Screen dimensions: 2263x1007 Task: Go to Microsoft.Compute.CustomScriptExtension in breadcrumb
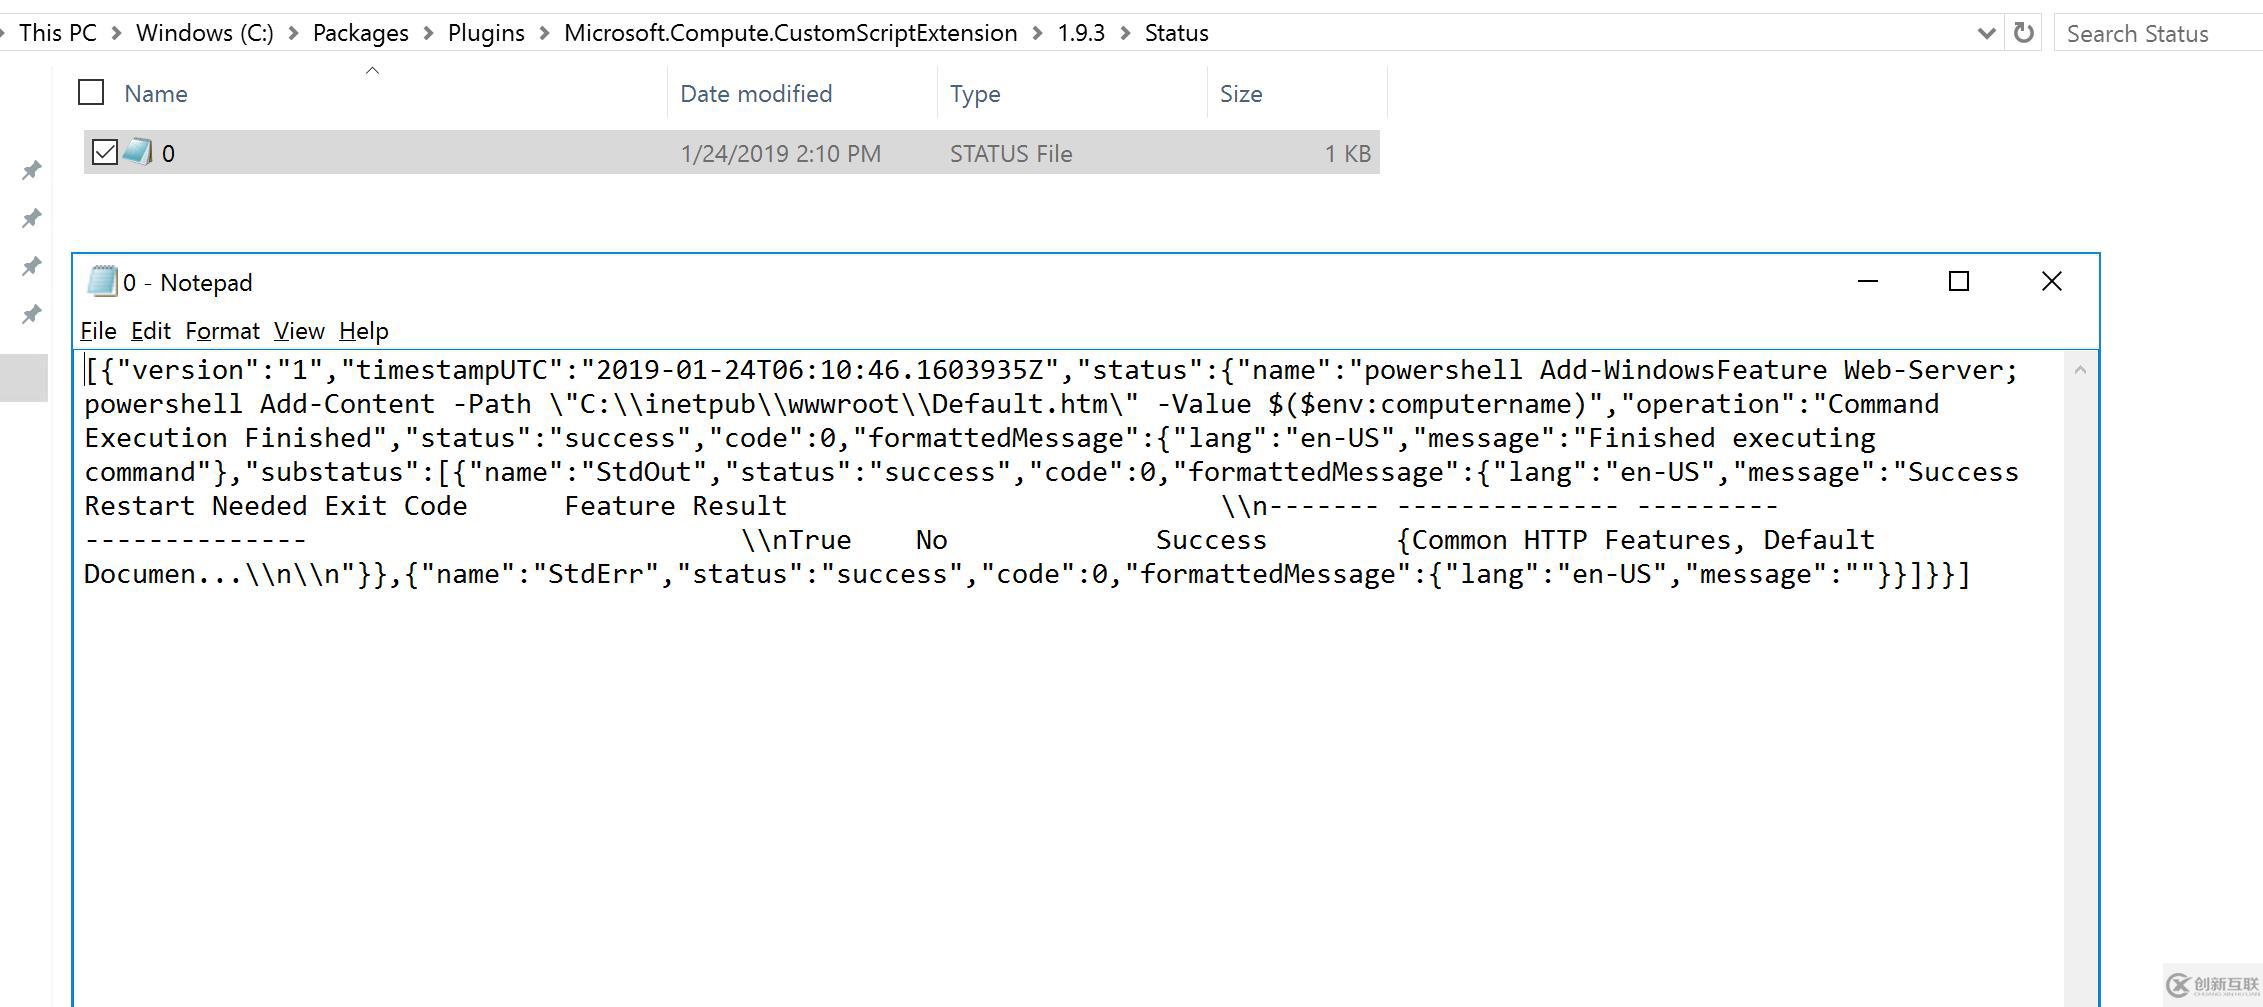pos(791,33)
